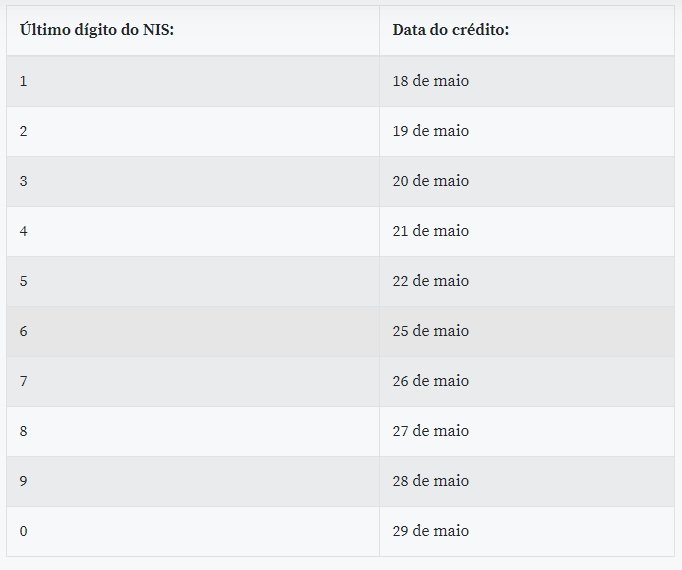Select the '18 de maio' date cell

527,81
